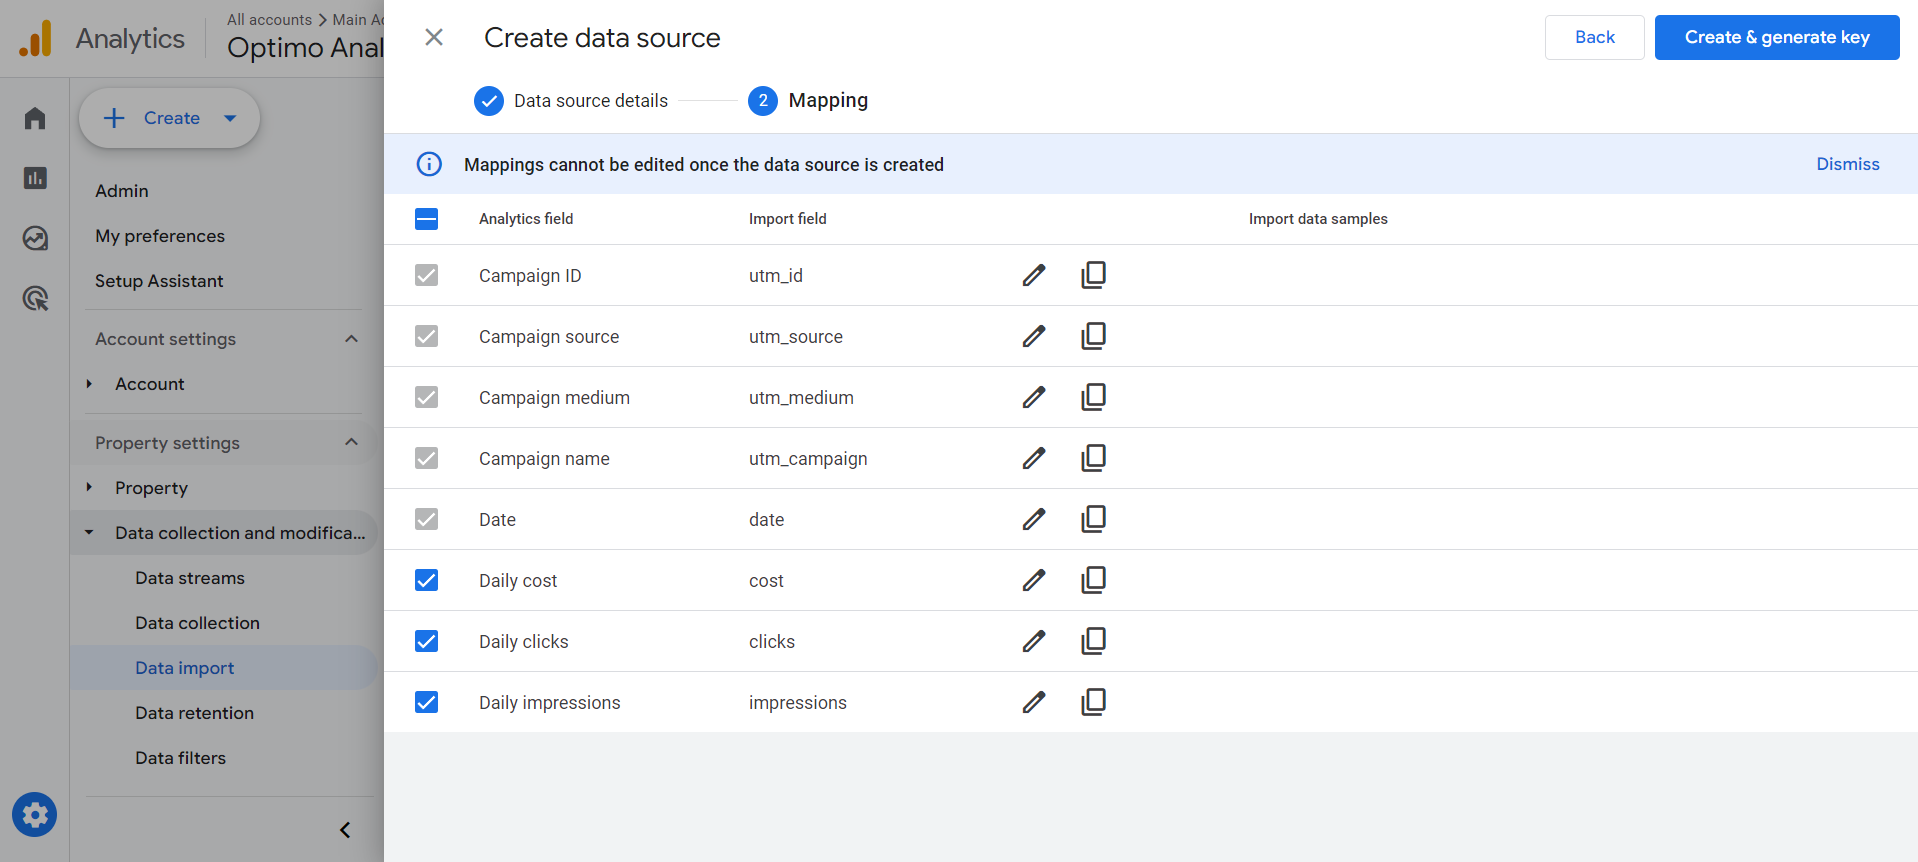The width and height of the screenshot is (1918, 862).
Task: Toggle the Date checkbox
Action: click(x=426, y=519)
